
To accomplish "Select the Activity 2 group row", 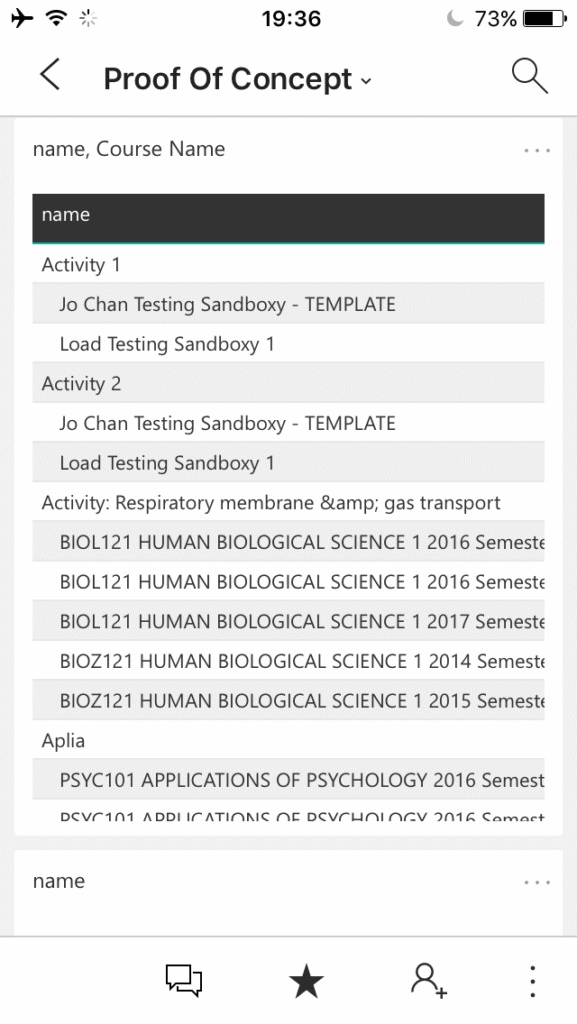I will coord(288,383).
